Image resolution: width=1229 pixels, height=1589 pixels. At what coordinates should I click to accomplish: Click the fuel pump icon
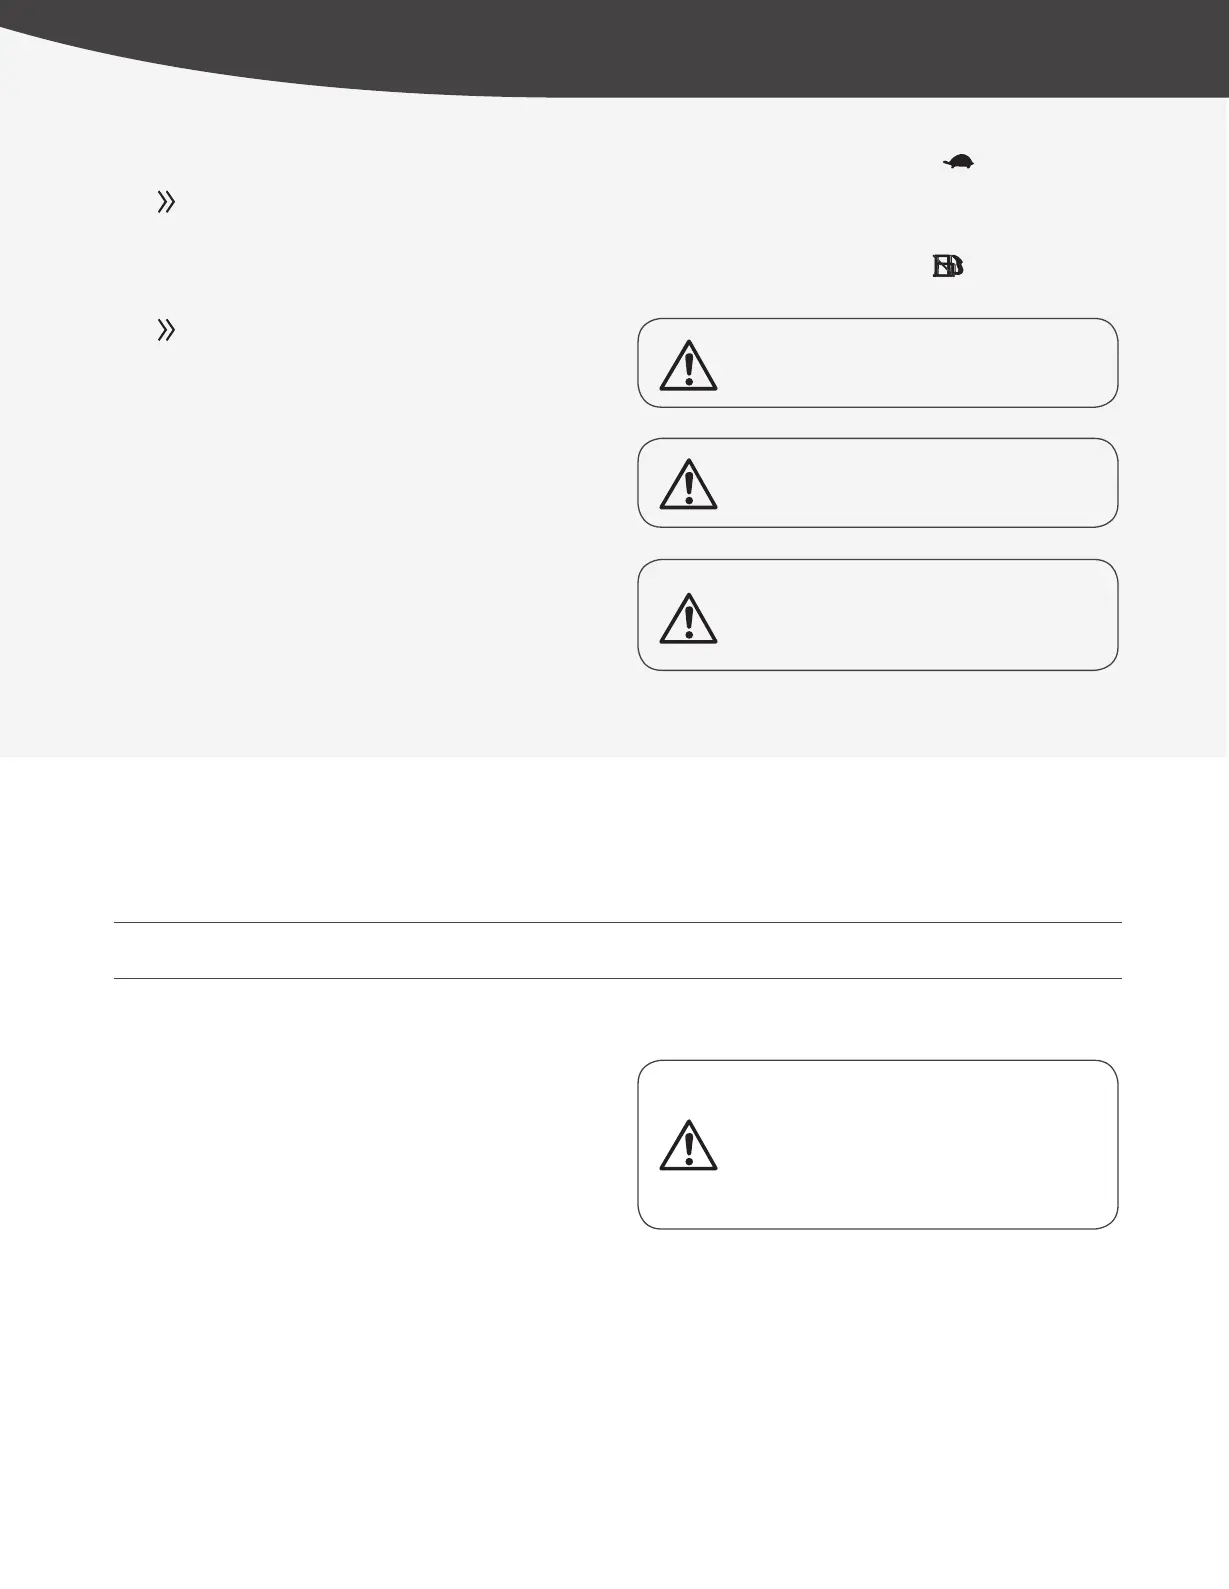point(947,266)
